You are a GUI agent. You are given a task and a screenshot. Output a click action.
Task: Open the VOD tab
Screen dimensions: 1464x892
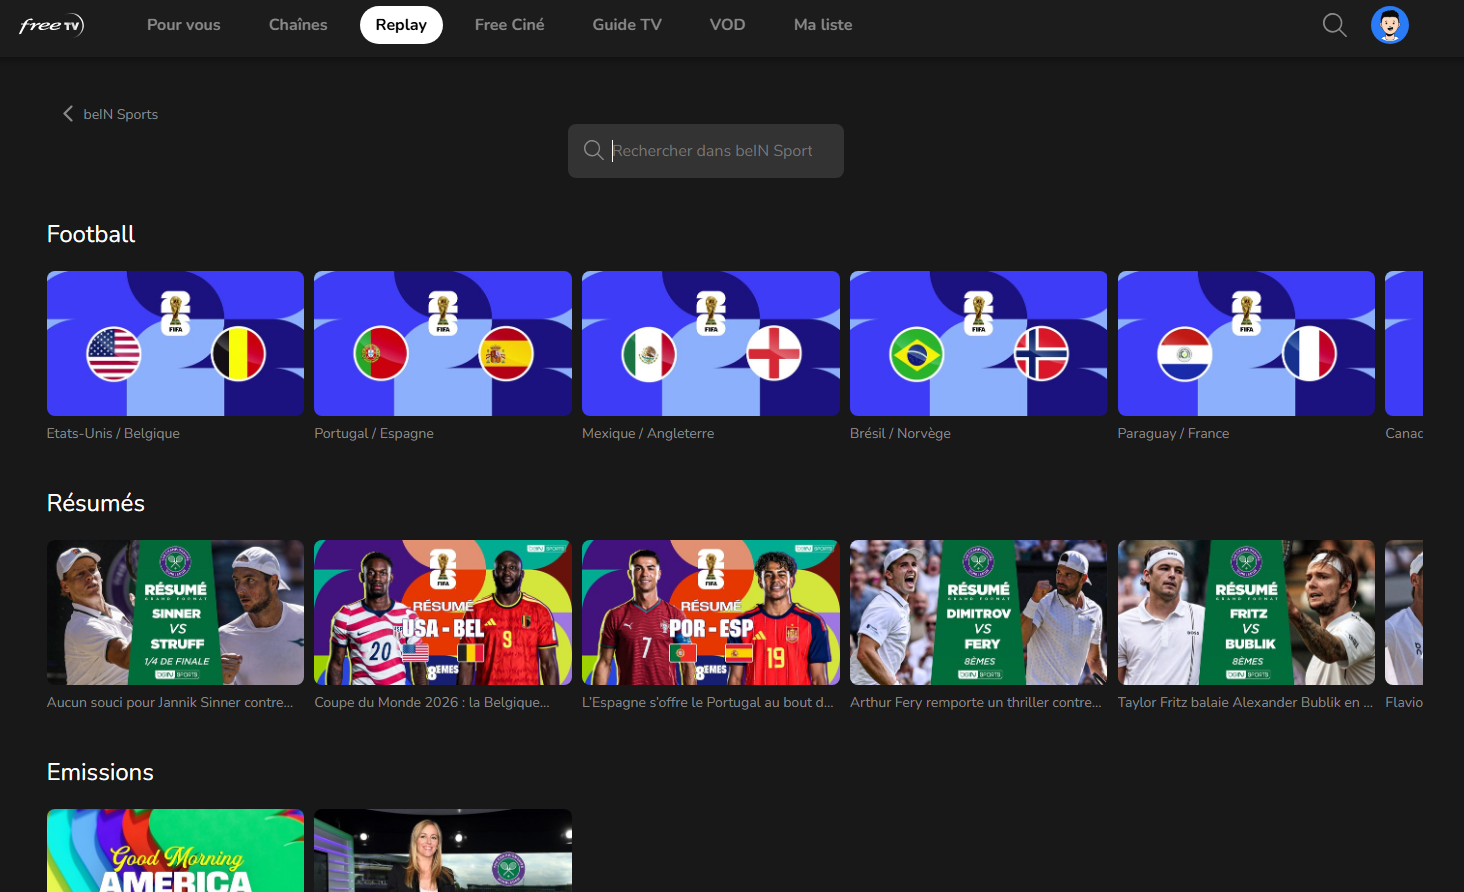[728, 25]
